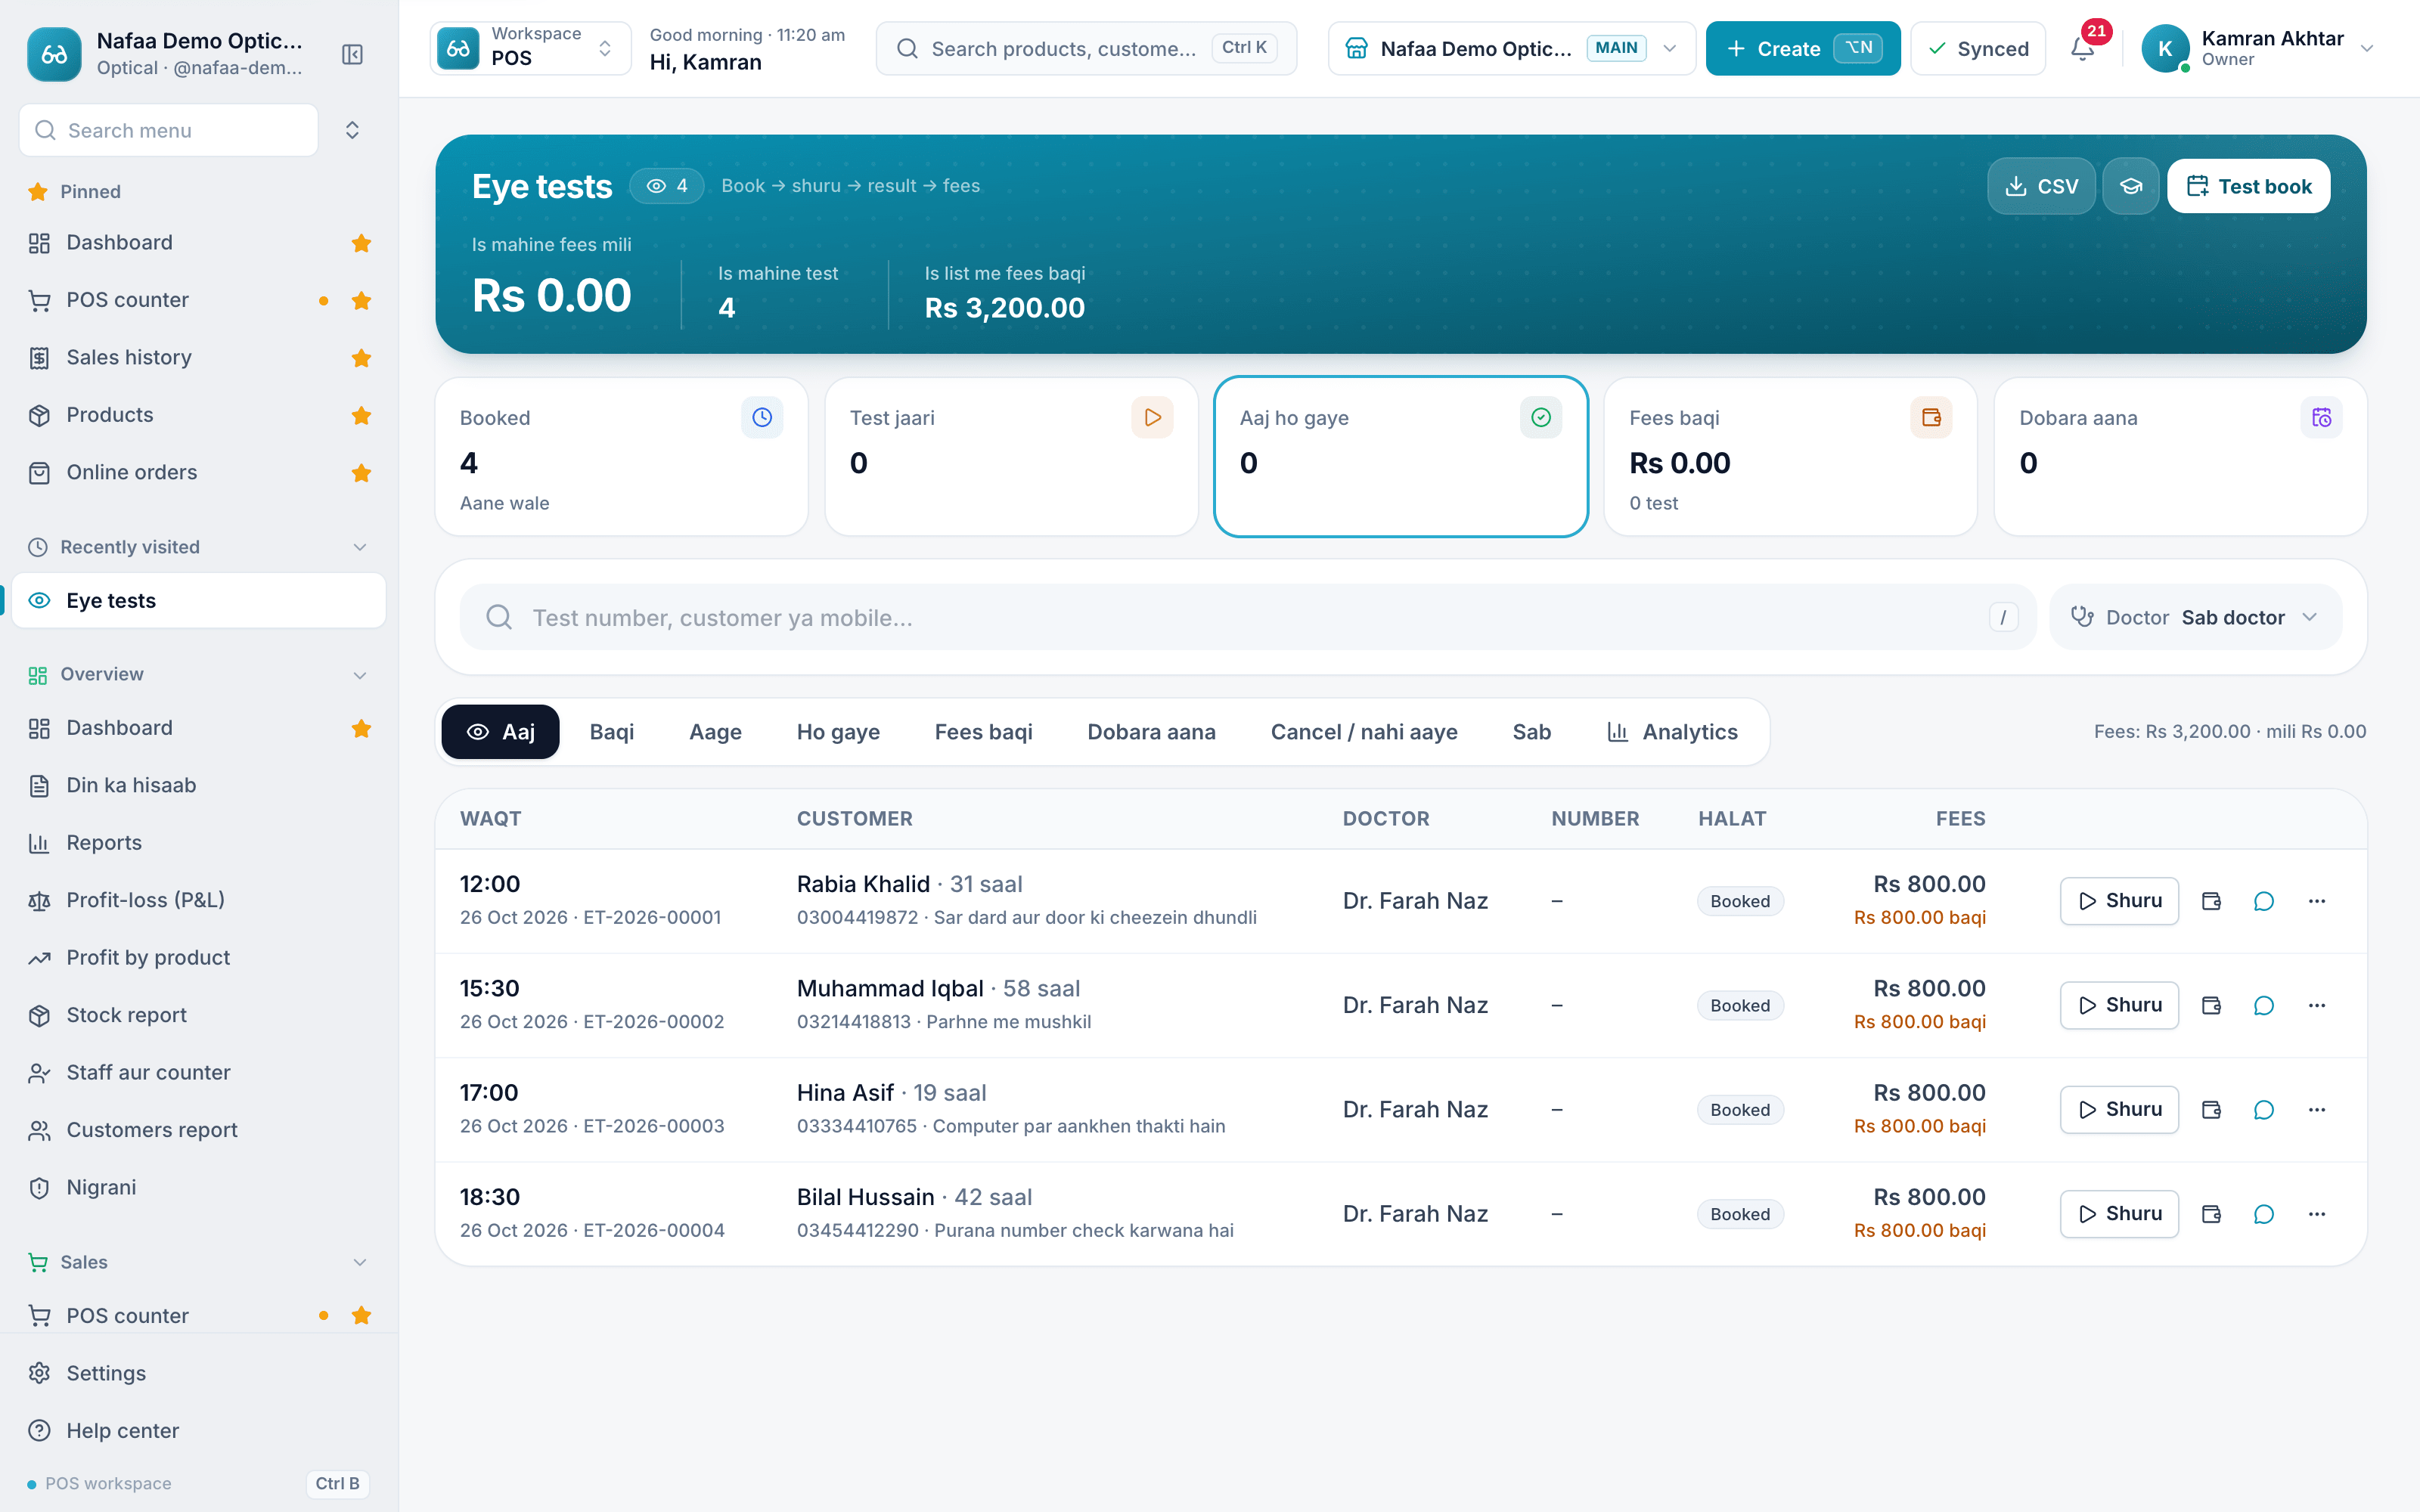Open wallet fees icon for Muhammad Iqbal
This screenshot has height=1512, width=2420.
[x=2211, y=1005]
